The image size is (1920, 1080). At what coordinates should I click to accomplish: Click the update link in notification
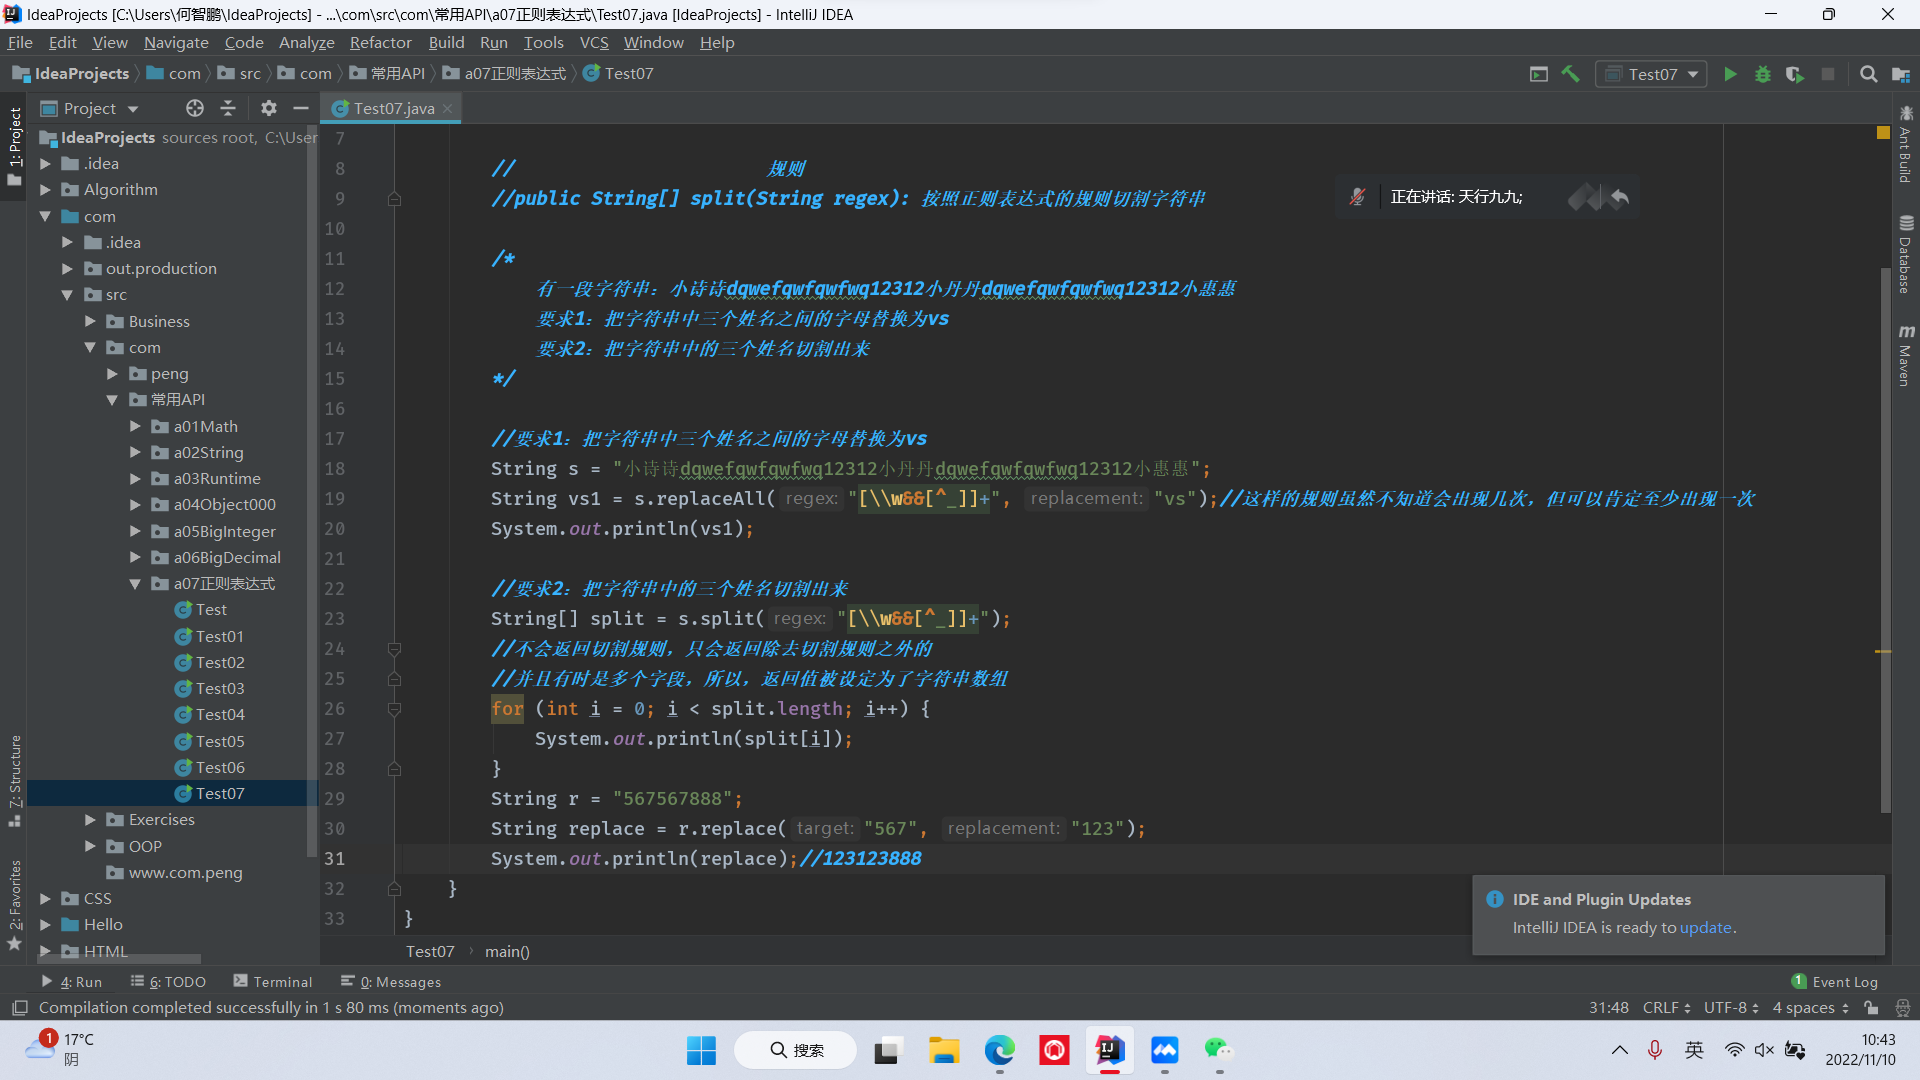1705,927
